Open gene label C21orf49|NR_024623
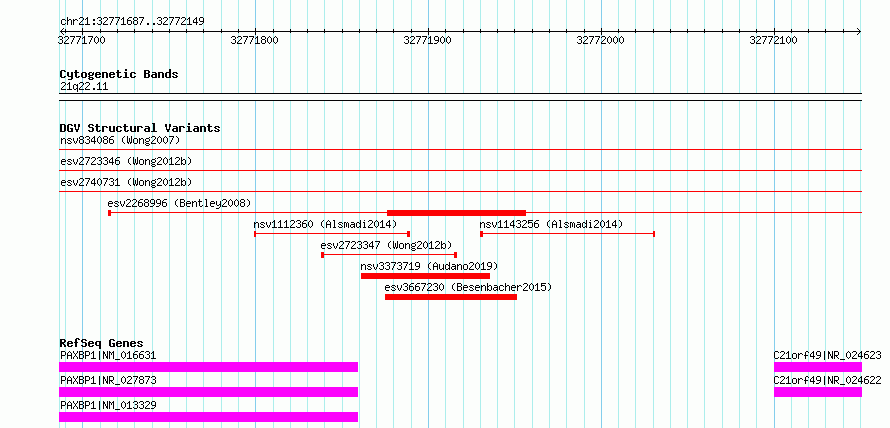Image resolution: width=890 pixels, height=428 pixels. tap(828, 355)
